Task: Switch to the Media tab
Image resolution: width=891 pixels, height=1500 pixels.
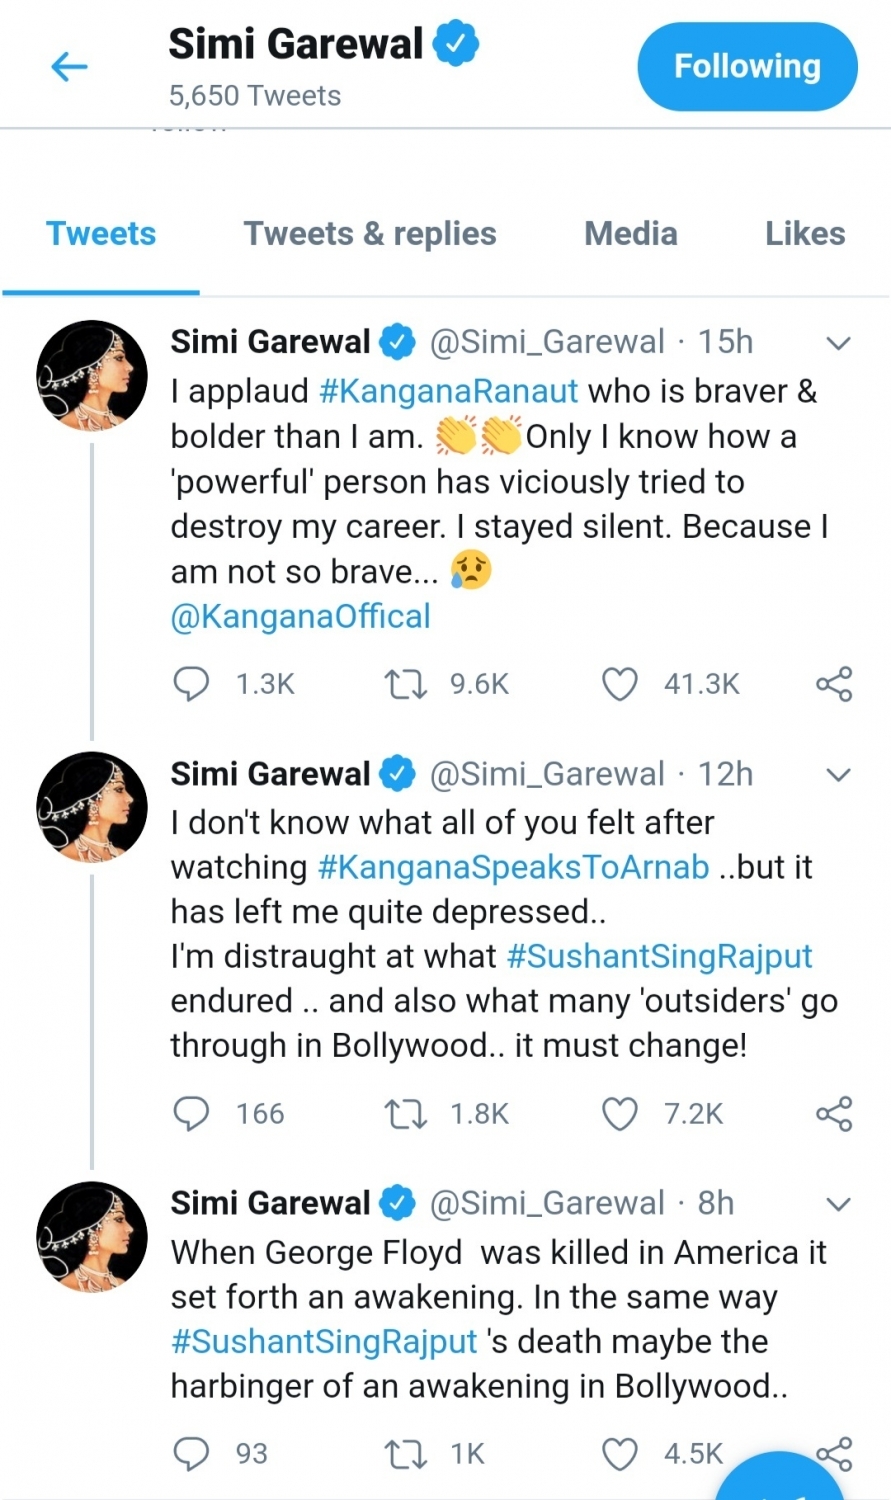Action: coord(630,234)
